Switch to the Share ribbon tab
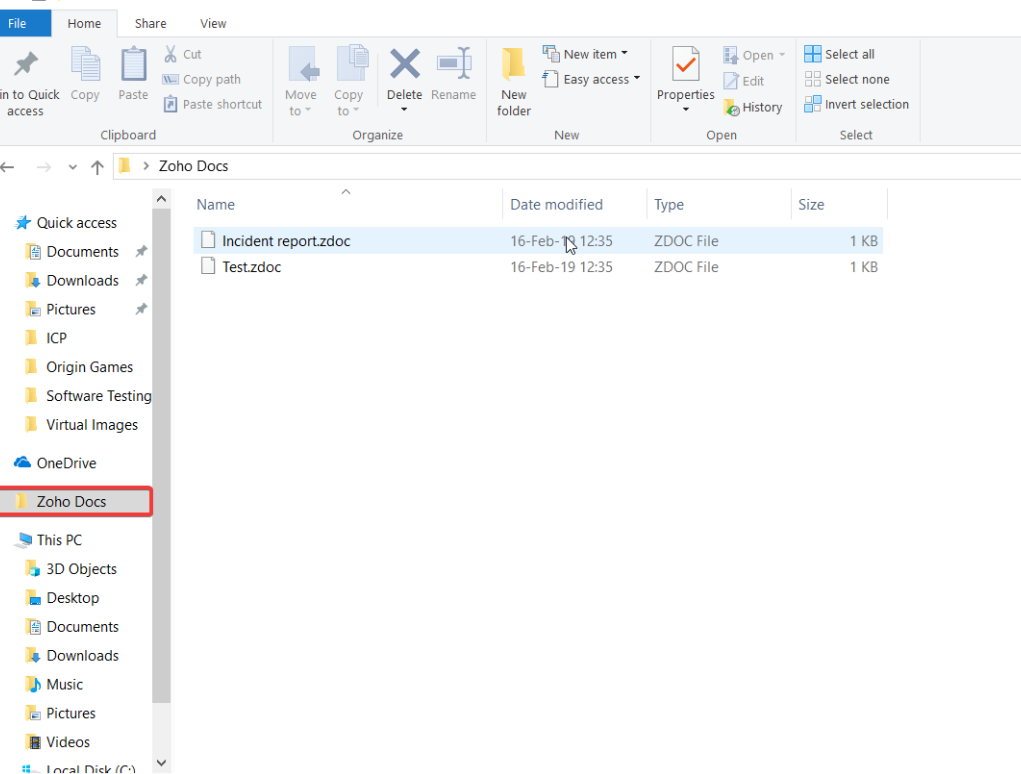The height and width of the screenshot is (774, 1021). pyautogui.click(x=150, y=23)
